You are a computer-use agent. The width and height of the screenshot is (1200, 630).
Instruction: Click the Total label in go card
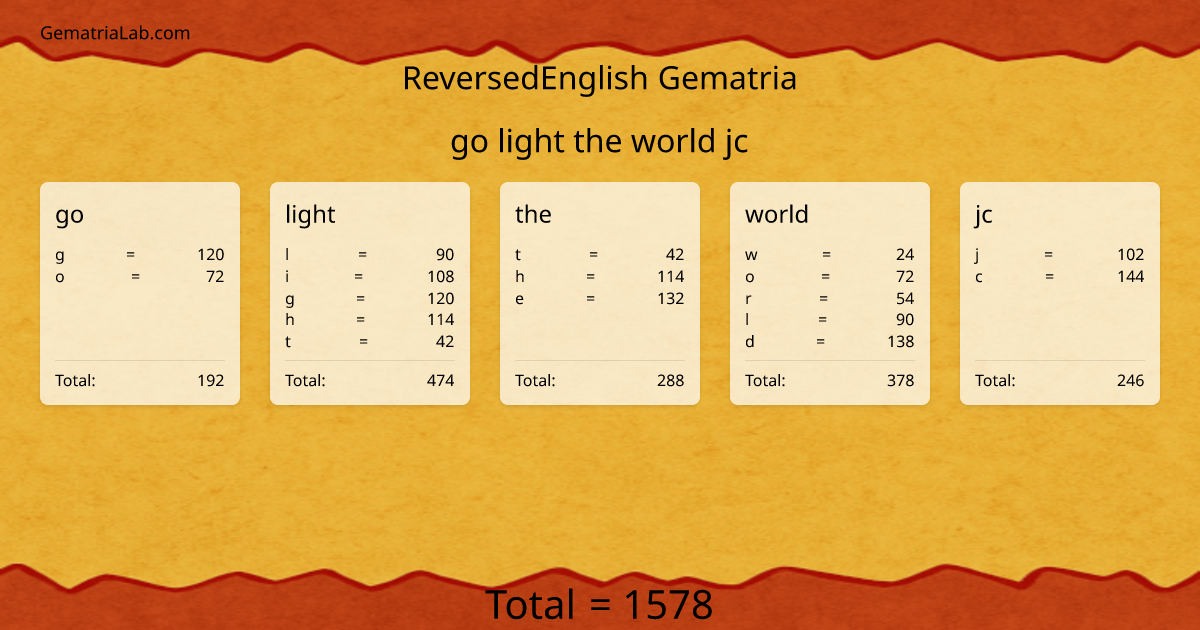[x=75, y=380]
